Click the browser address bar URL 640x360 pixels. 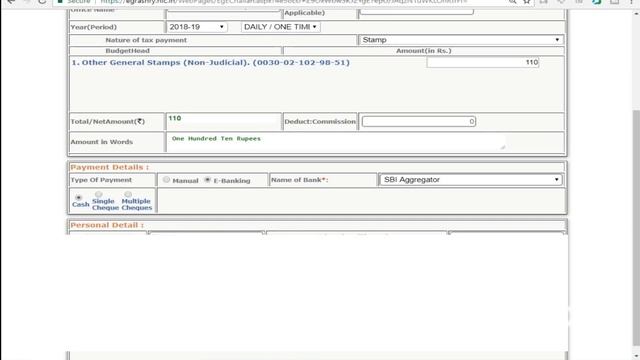pyautogui.click(x=283, y=2)
